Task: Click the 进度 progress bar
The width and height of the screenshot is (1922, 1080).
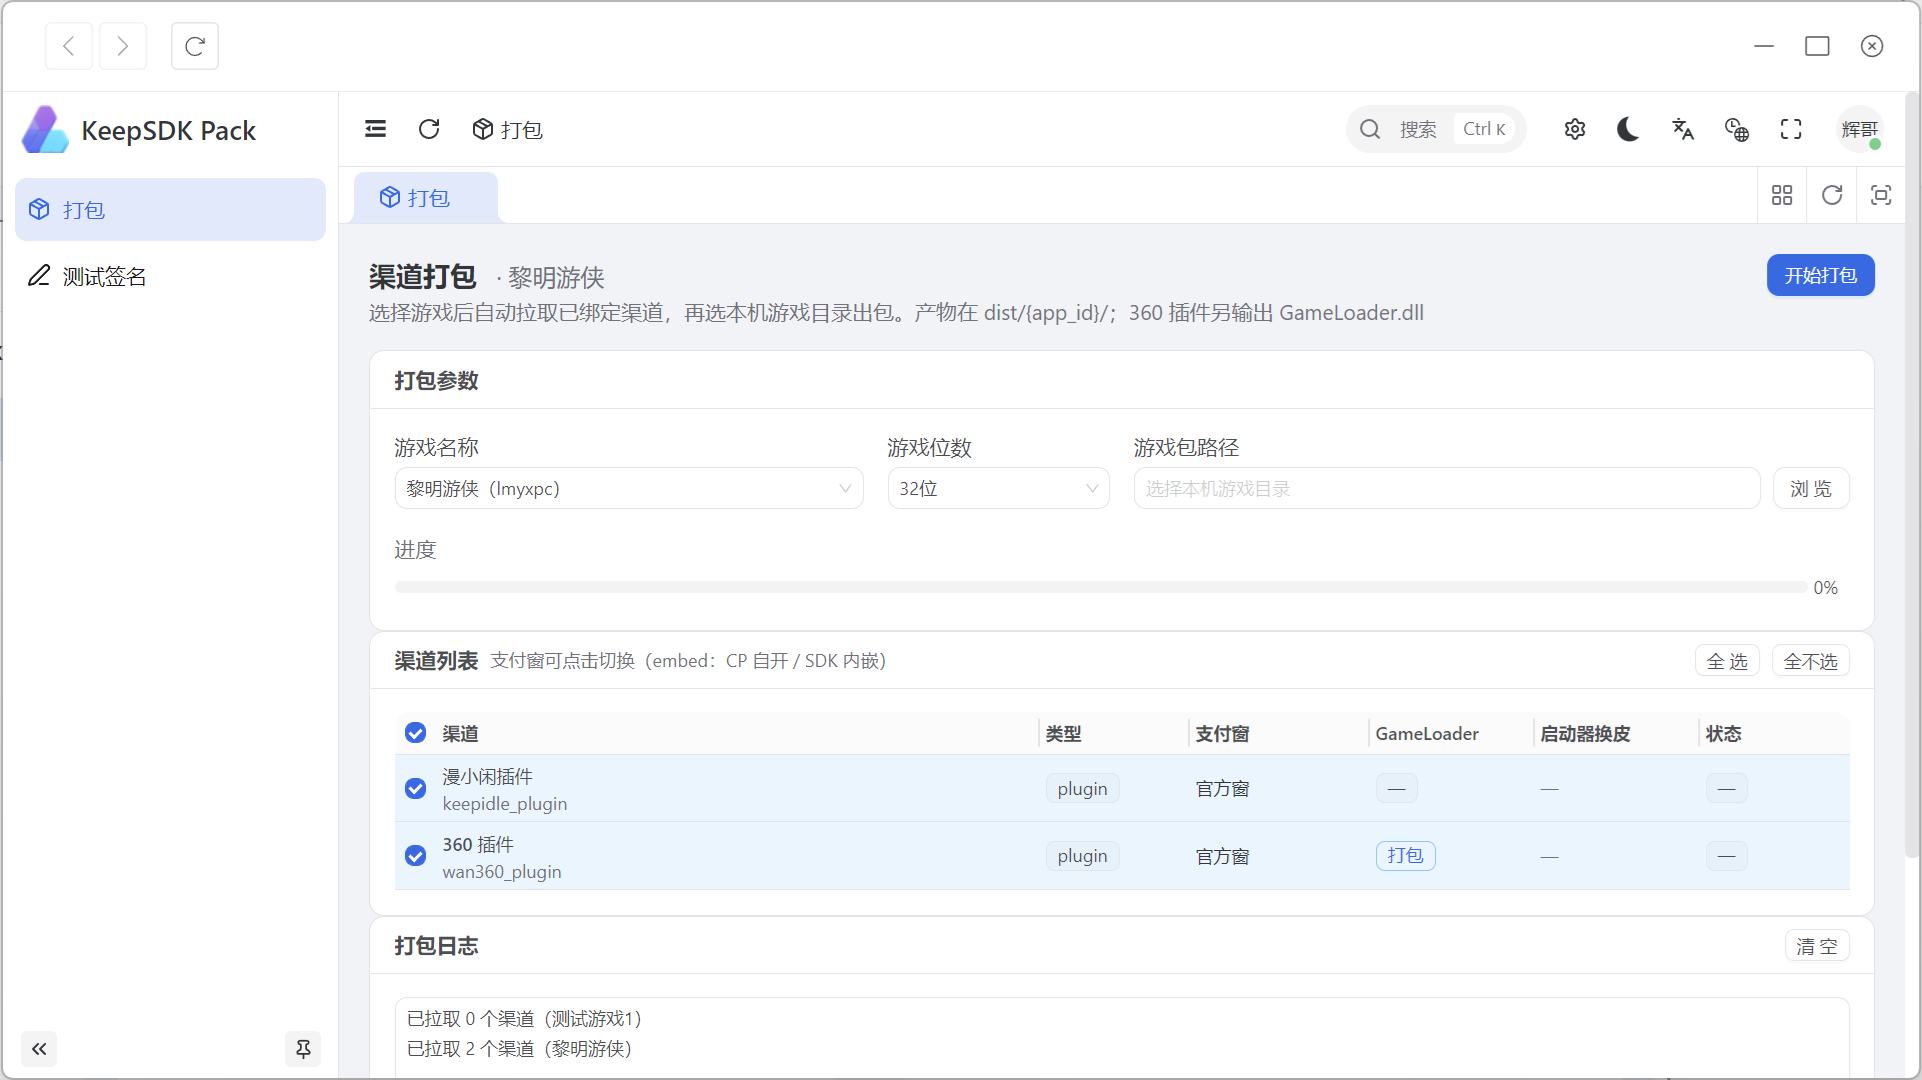Action: [1100, 587]
